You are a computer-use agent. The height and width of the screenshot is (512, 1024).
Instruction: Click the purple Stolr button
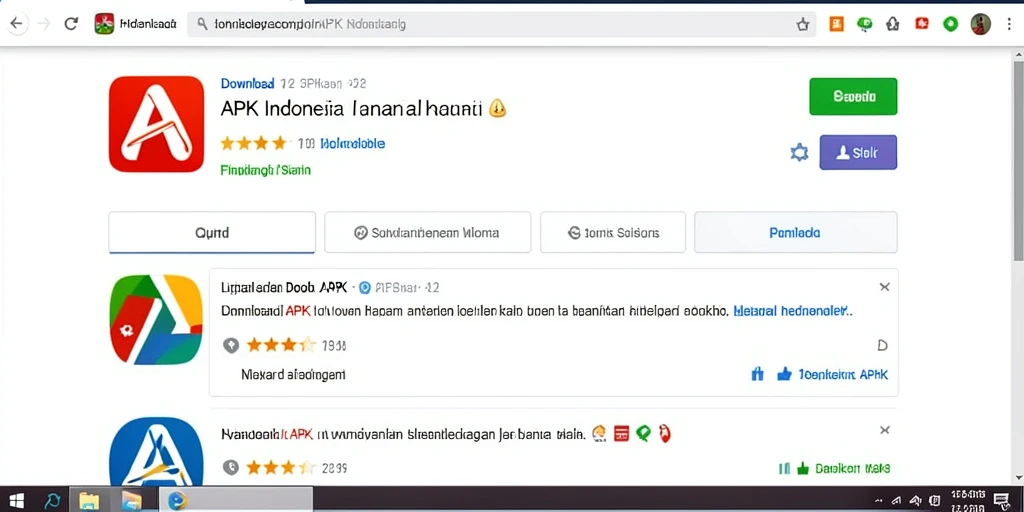(x=857, y=153)
